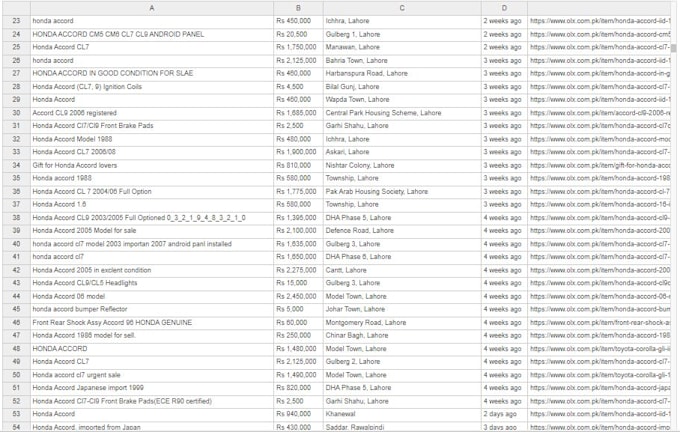The height and width of the screenshot is (432, 680).
Task: Open the OLX link in row 51
Action: point(599,388)
